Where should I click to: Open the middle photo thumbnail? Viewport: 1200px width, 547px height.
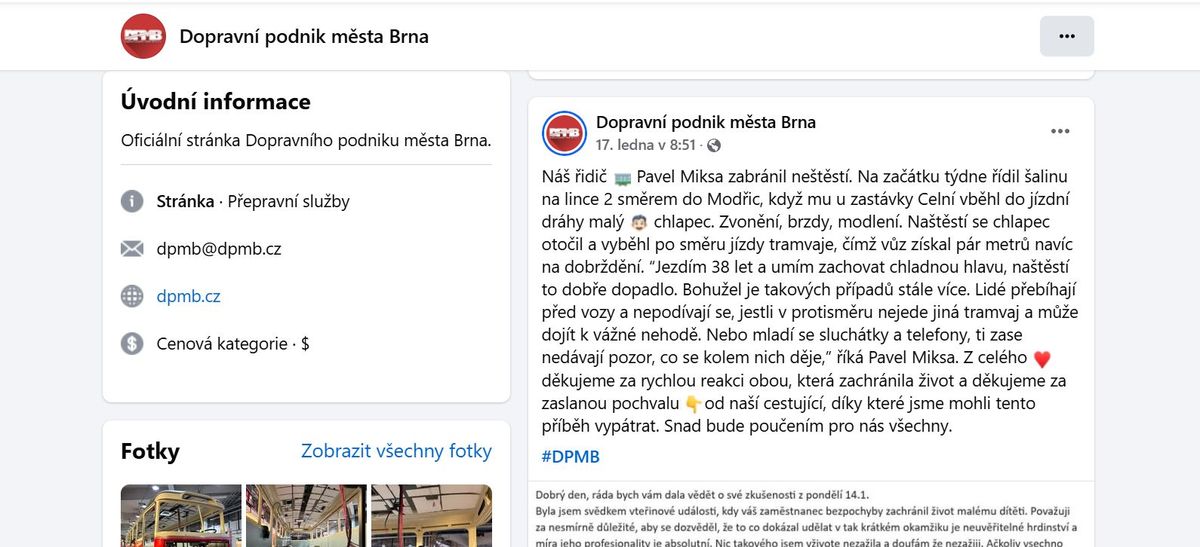pos(306,516)
